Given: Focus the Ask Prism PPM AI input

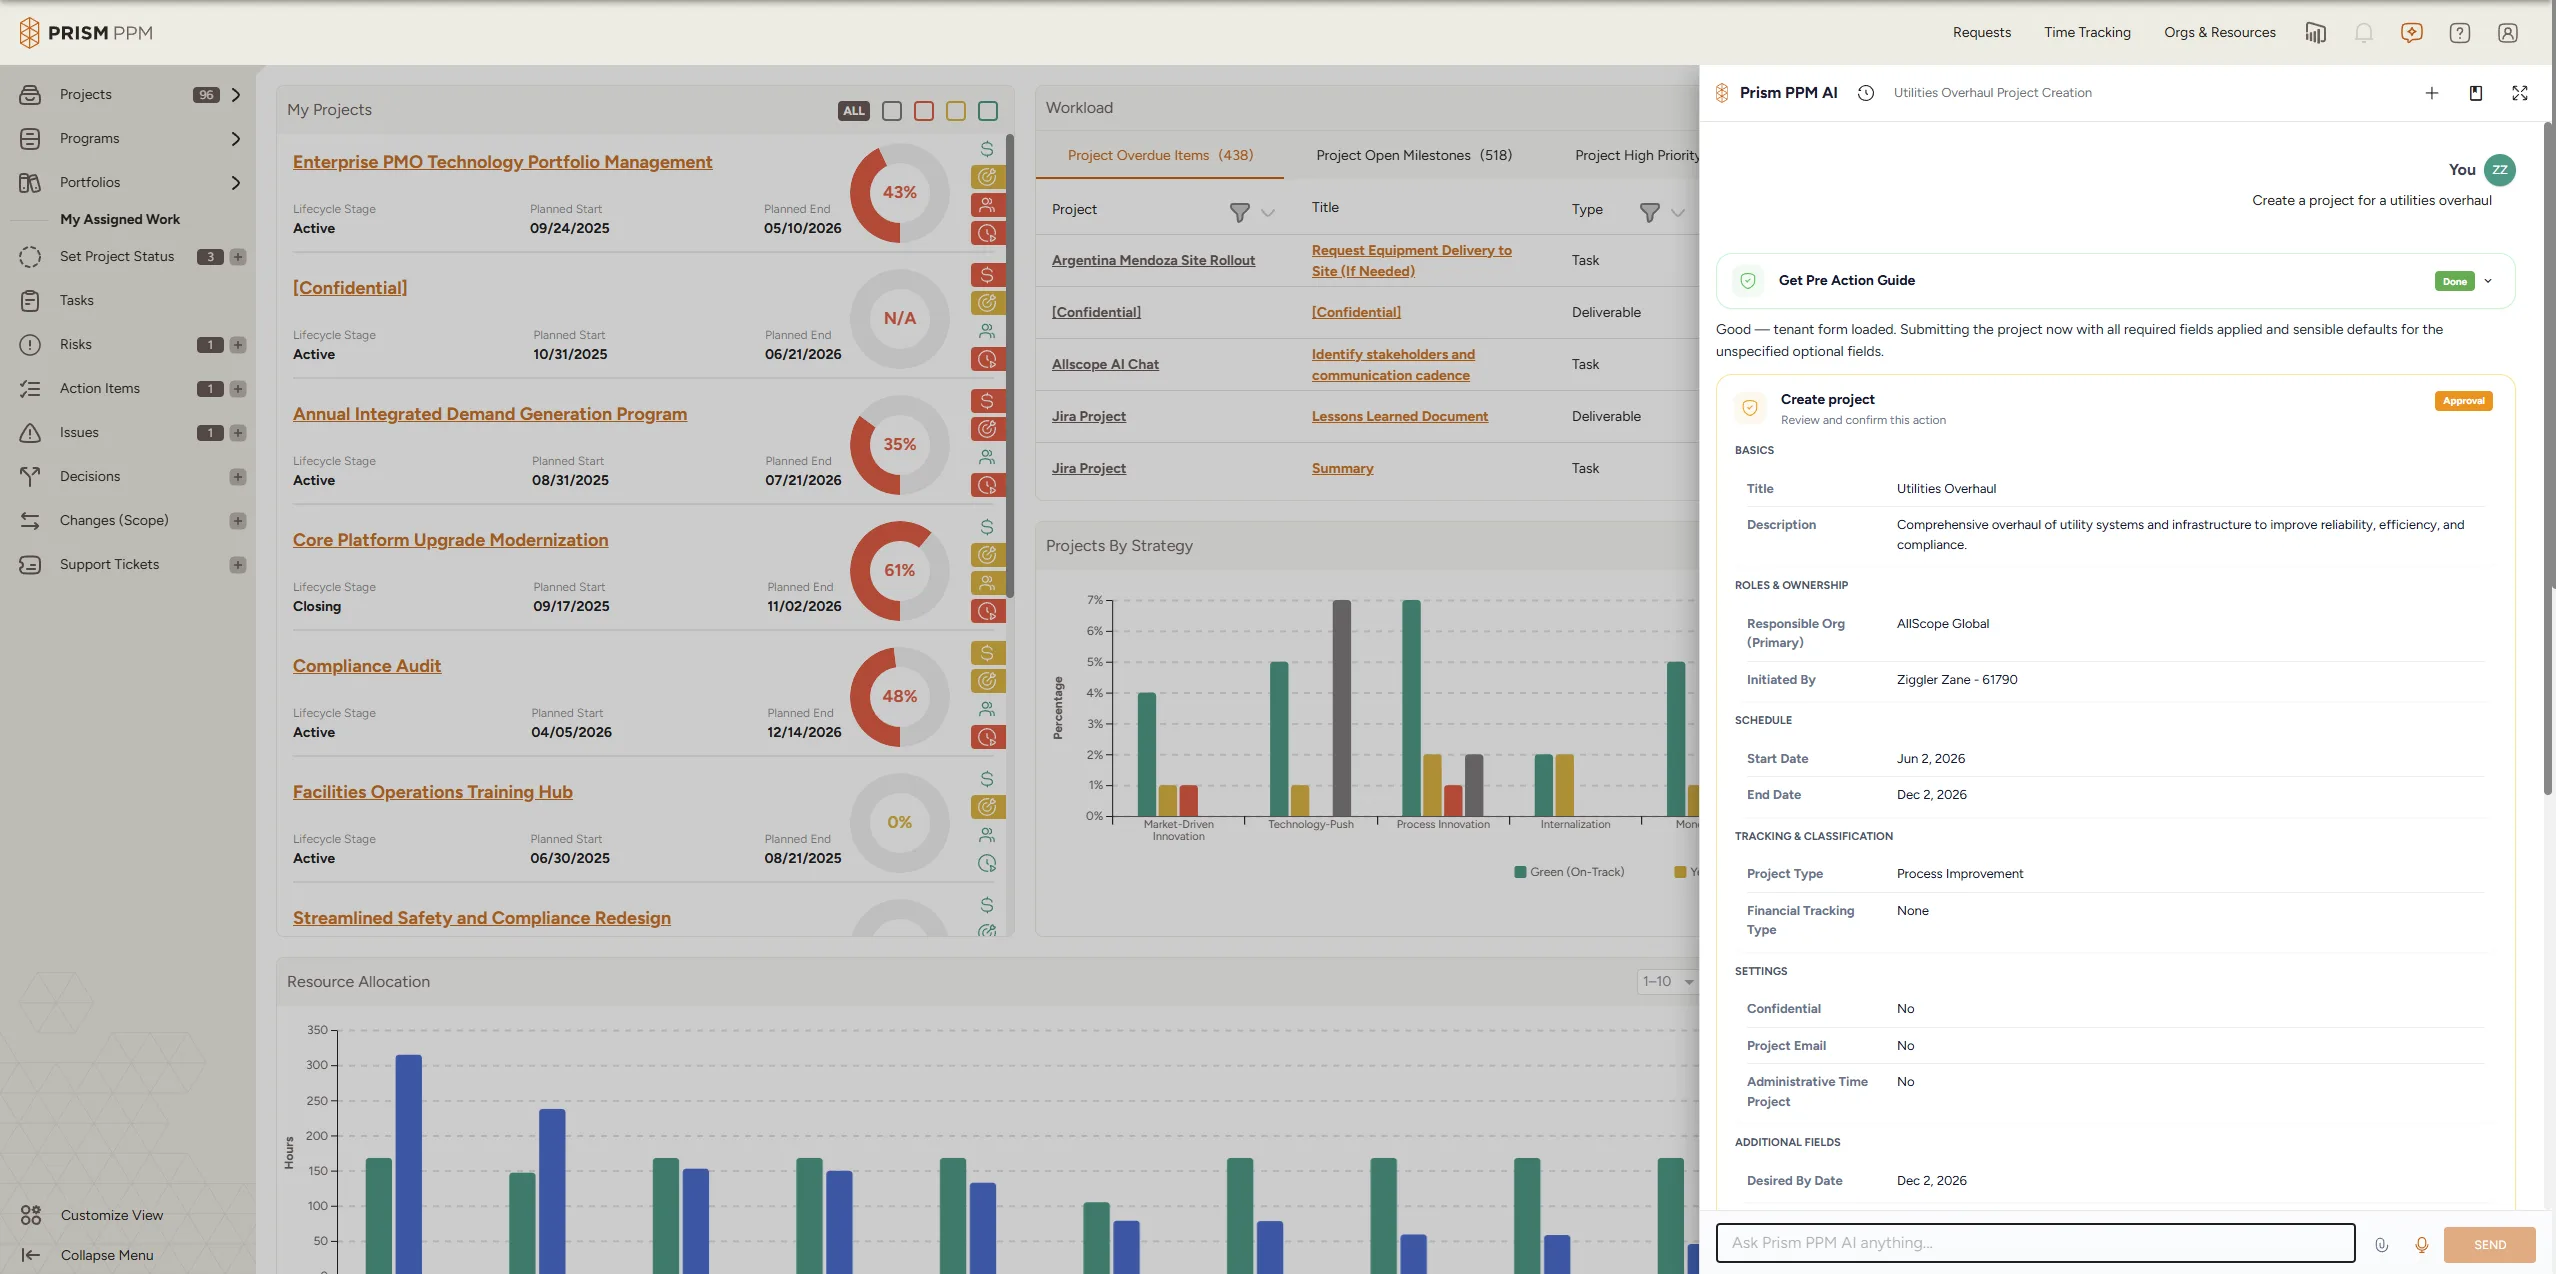Looking at the screenshot, I should pos(2035,1243).
